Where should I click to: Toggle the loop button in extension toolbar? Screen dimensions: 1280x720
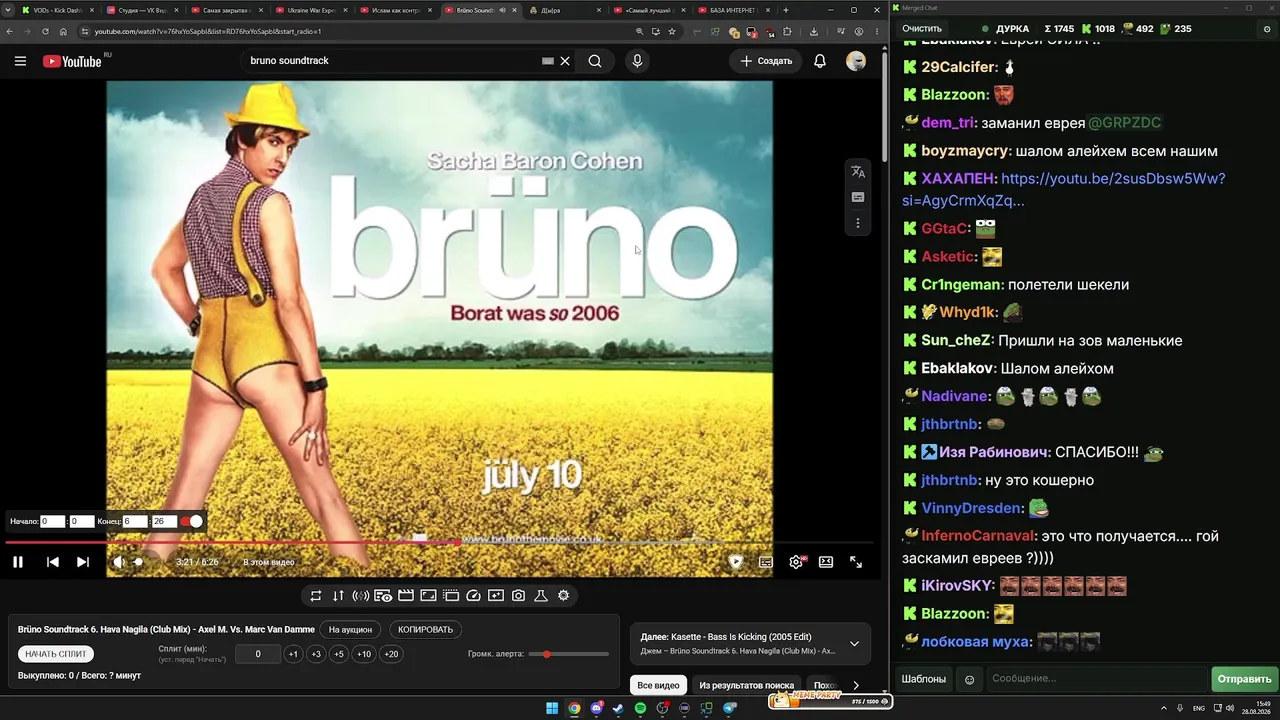point(316,595)
